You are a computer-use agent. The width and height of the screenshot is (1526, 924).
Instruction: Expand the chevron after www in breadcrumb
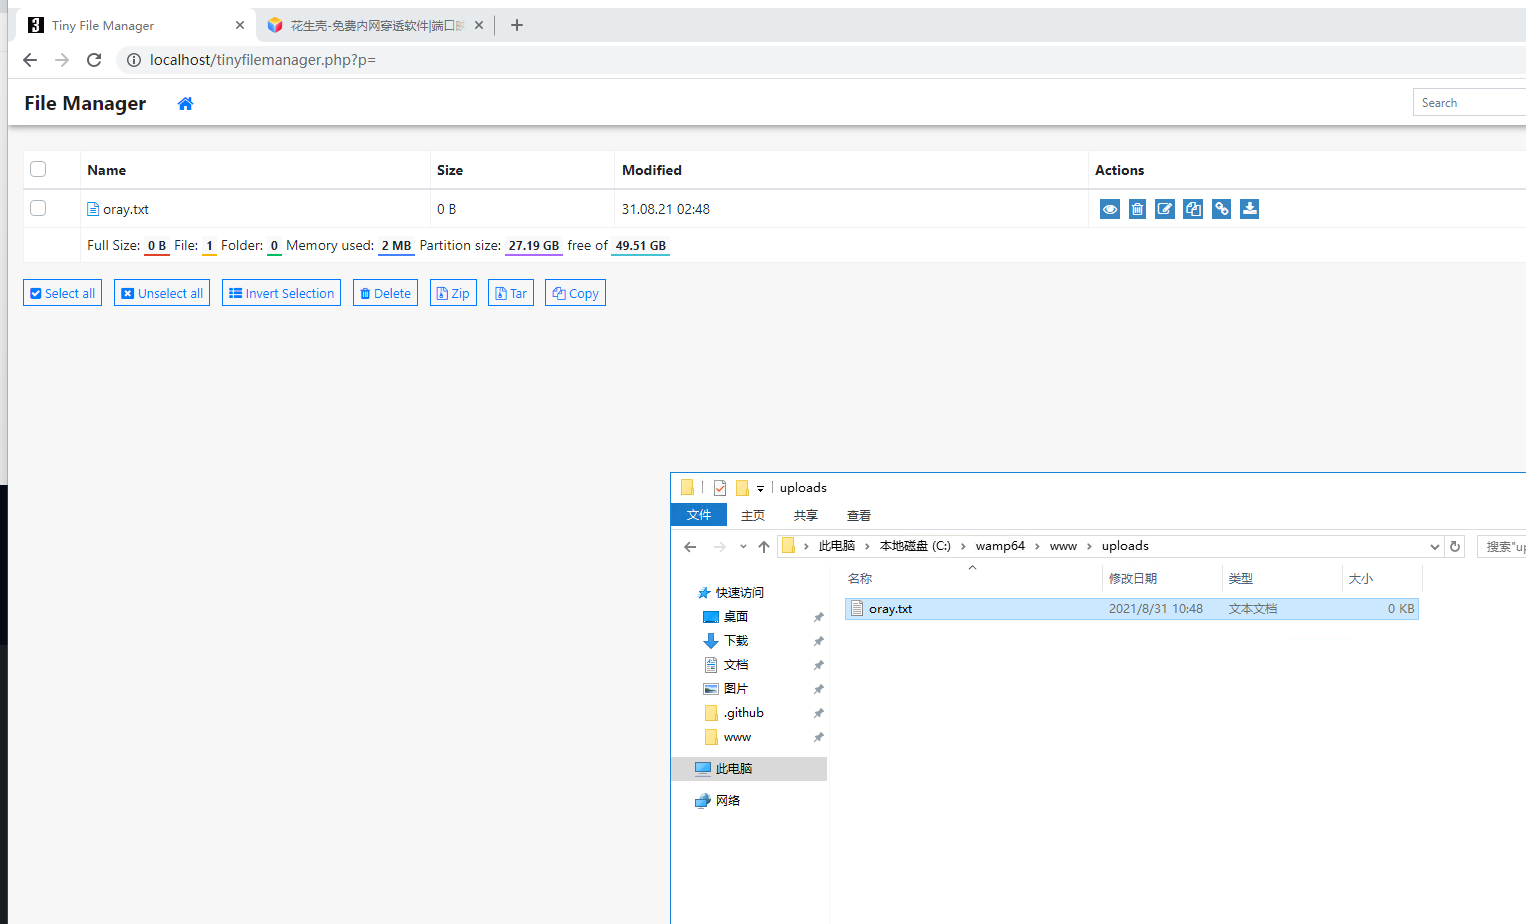tap(1089, 546)
